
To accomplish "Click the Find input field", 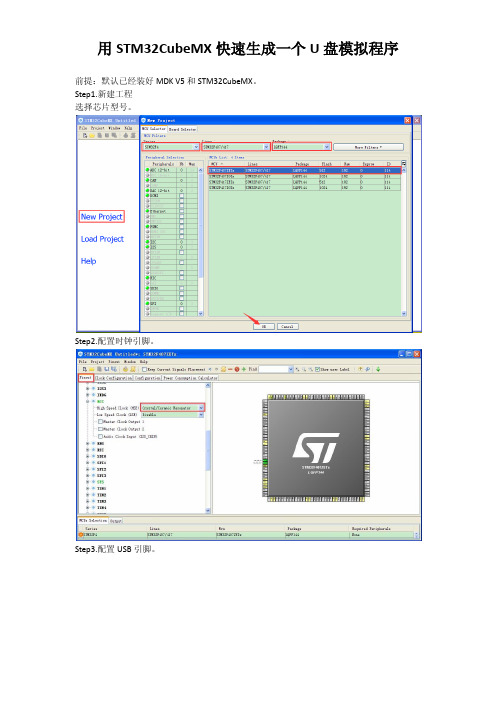I will click(273, 369).
